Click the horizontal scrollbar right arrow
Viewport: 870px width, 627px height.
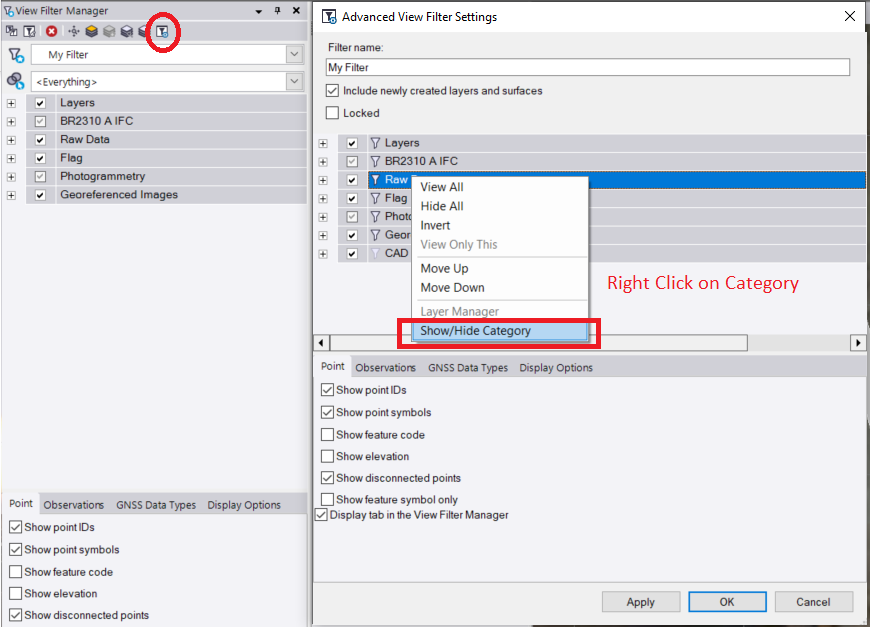(x=858, y=342)
